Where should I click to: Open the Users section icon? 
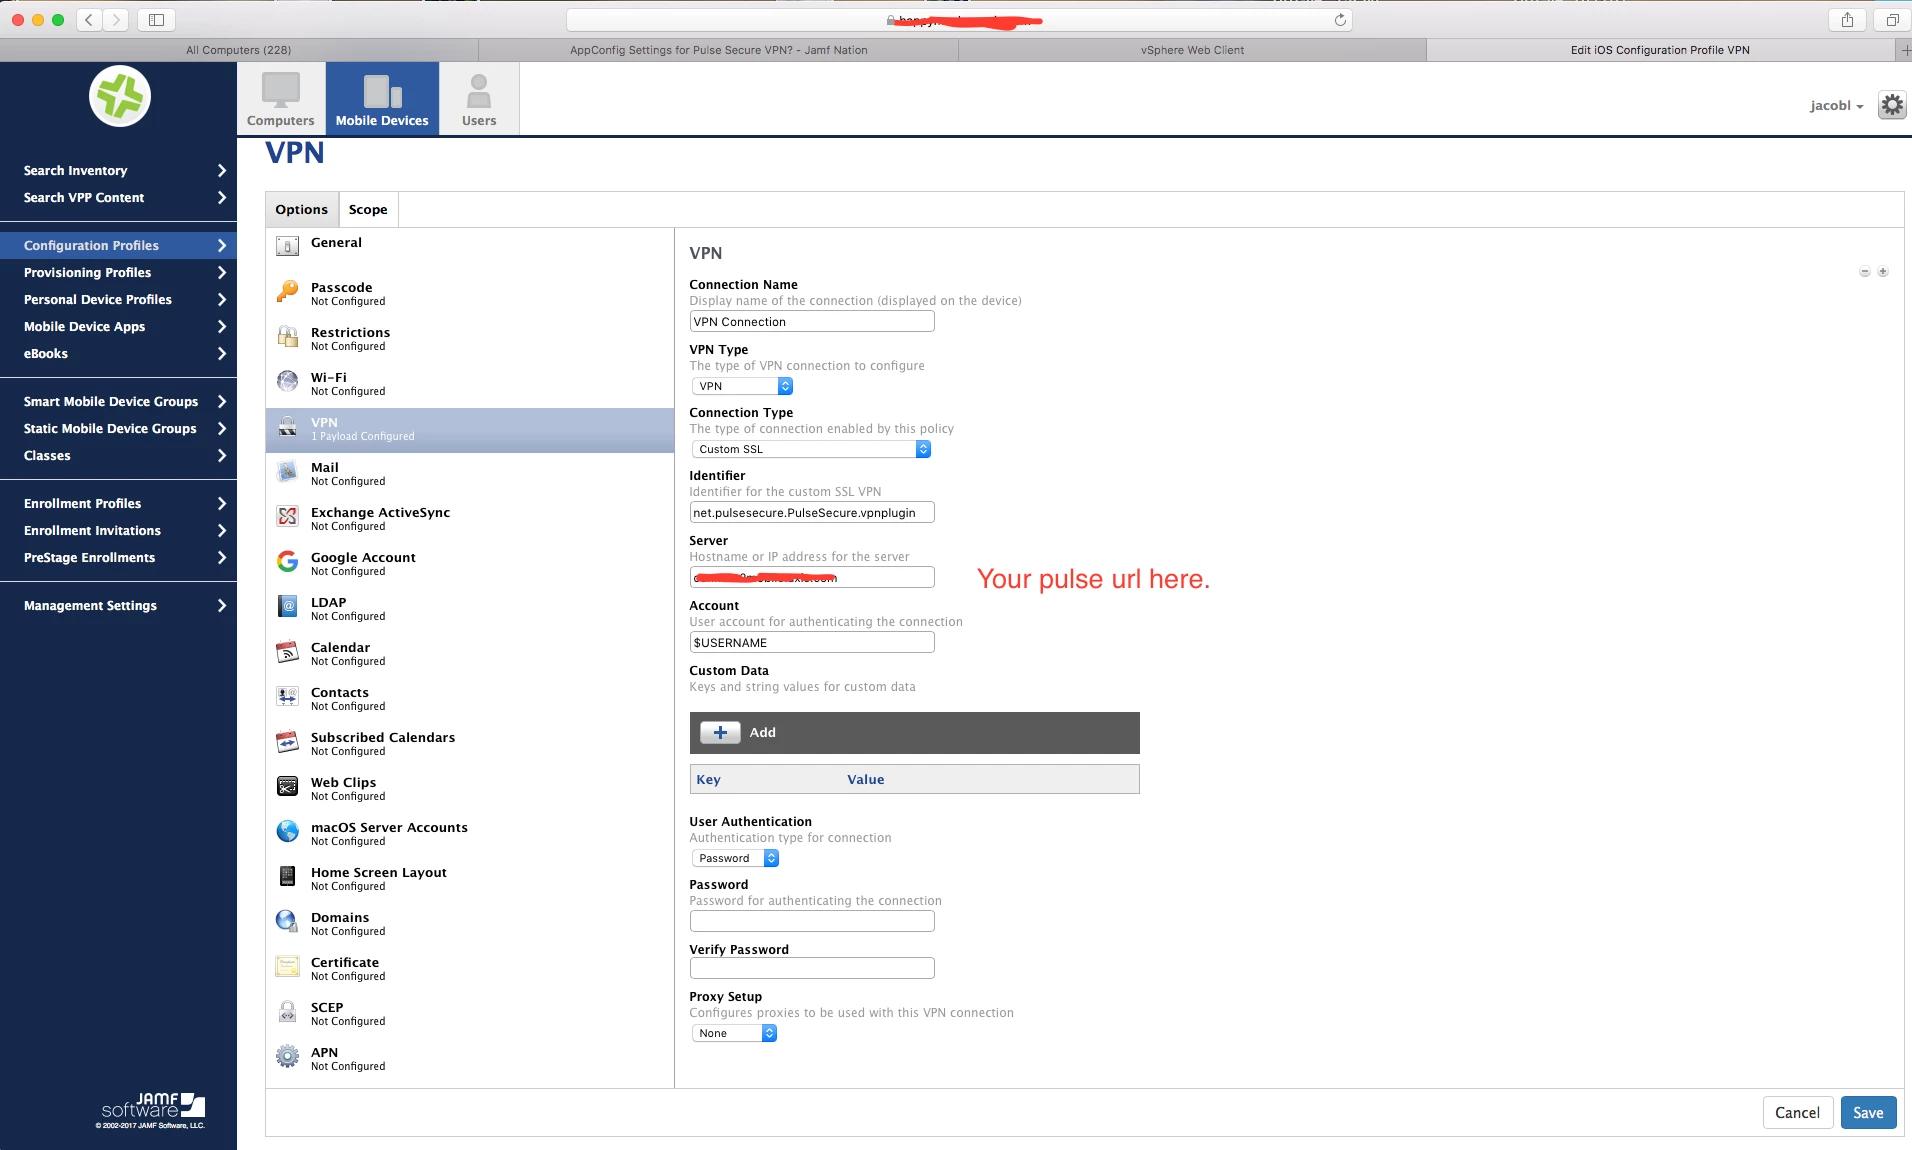point(479,99)
